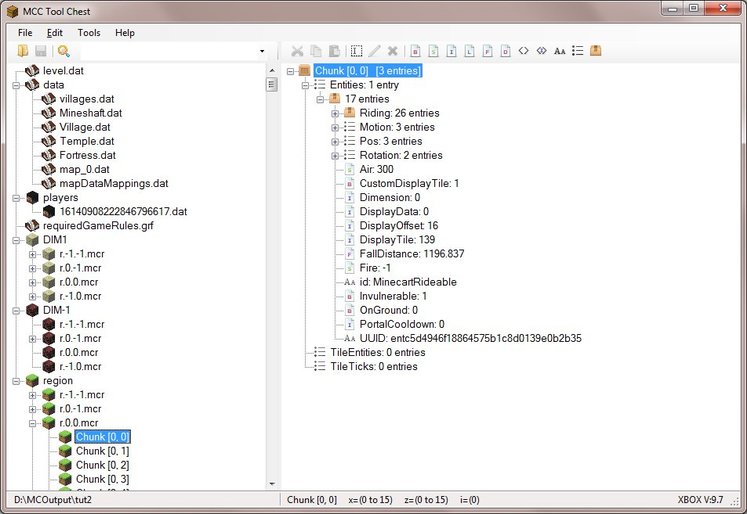
Task: Open the Edit menu
Action: pyautogui.click(x=55, y=33)
